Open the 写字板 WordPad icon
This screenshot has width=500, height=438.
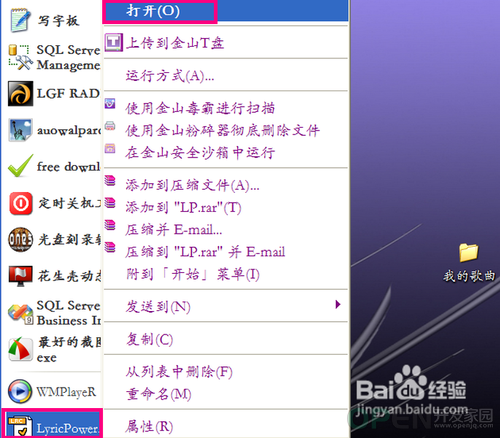click(21, 21)
